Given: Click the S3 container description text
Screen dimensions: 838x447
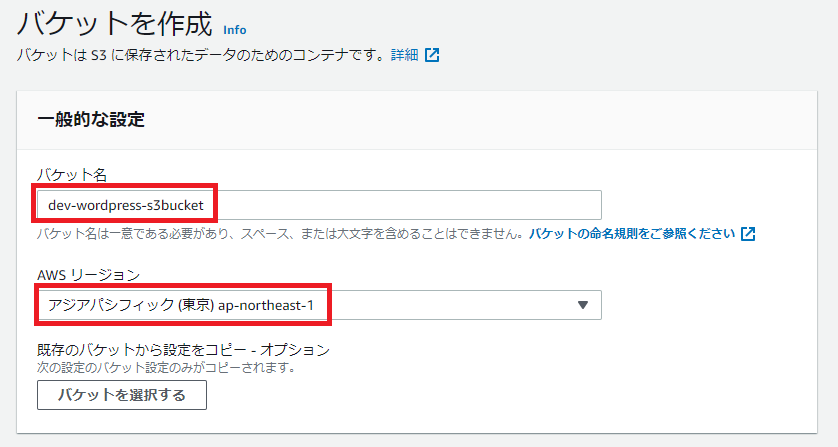Looking at the screenshot, I should click(x=200, y=55).
